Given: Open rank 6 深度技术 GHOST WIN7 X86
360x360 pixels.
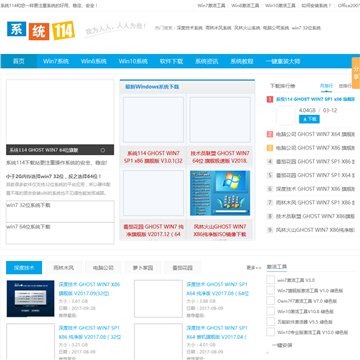Looking at the screenshot, I should (x=315, y=189).
